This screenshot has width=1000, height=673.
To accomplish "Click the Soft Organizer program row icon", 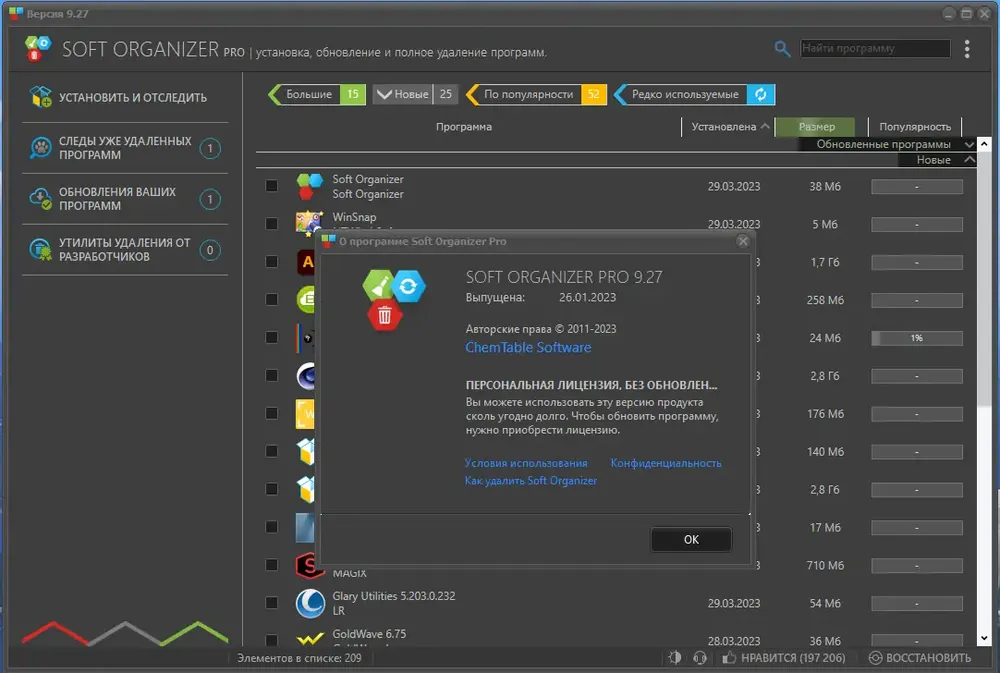I will pos(310,186).
